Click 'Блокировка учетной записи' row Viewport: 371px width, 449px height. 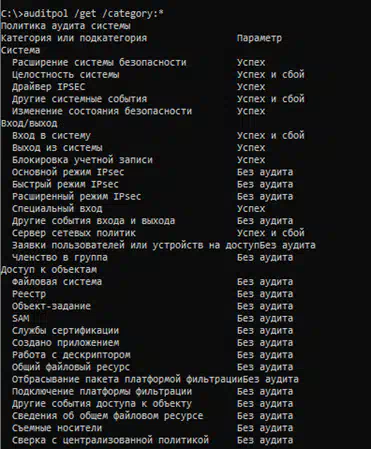82,160
